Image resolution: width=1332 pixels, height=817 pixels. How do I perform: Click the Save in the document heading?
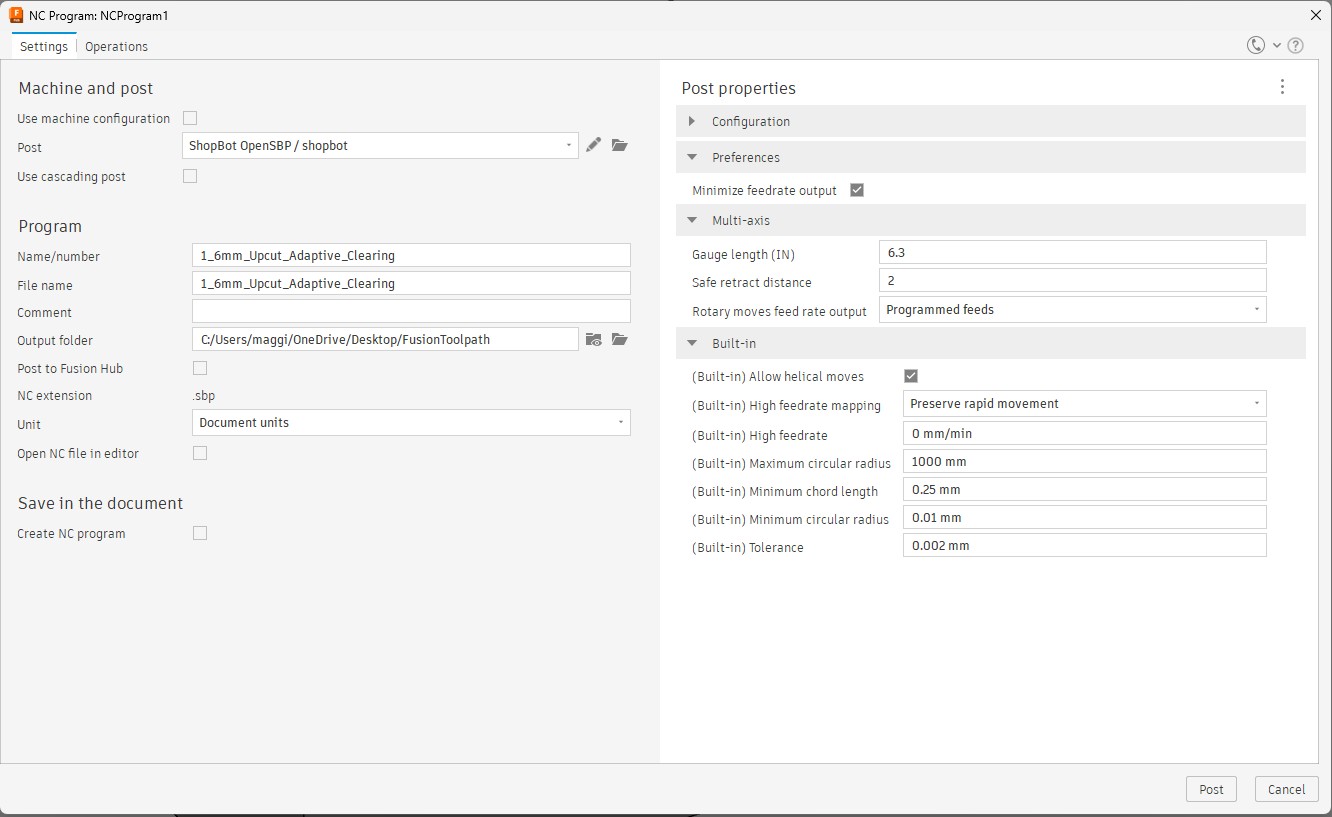[x=101, y=503]
